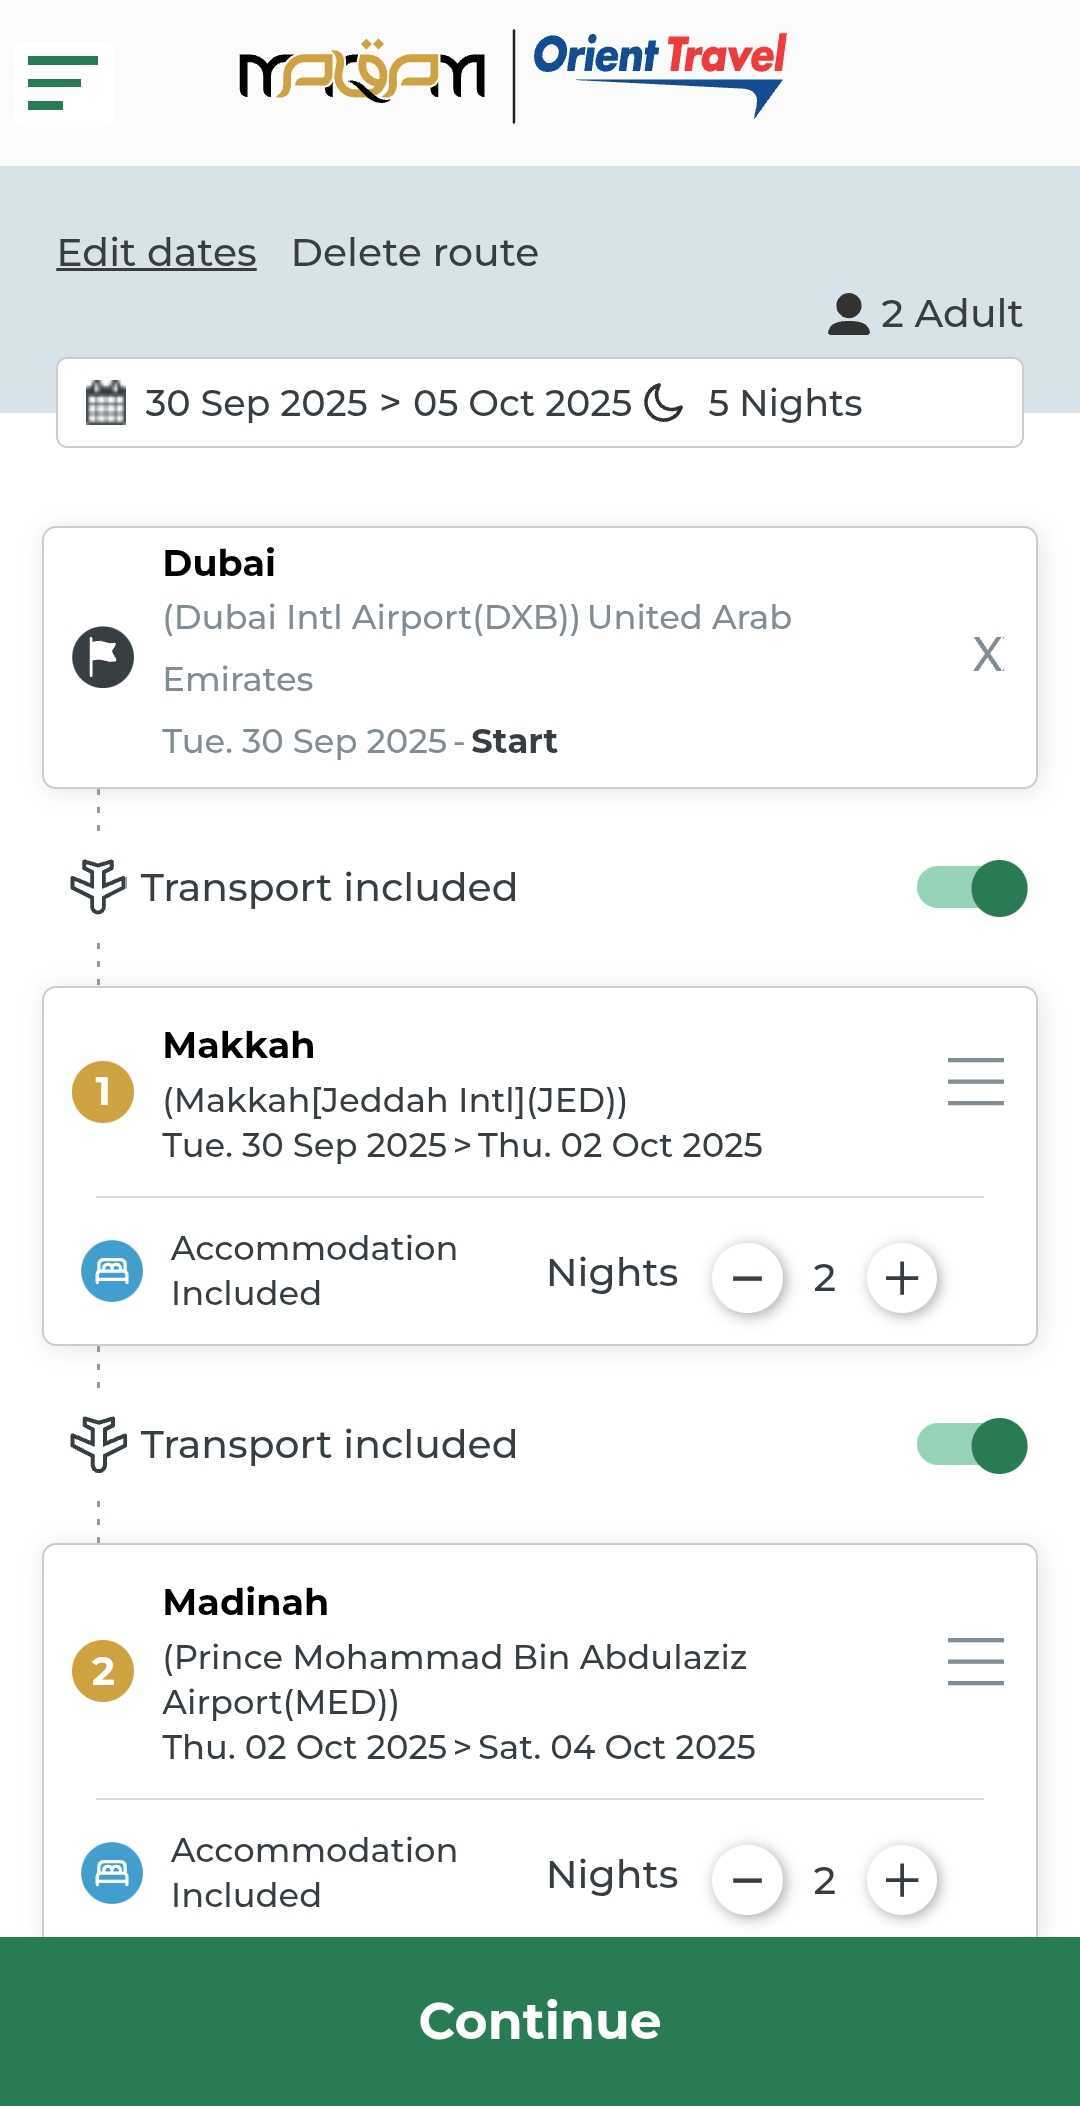Decrease Madinah nights with minus button
The width and height of the screenshot is (1080, 2106).
pyautogui.click(x=747, y=1880)
